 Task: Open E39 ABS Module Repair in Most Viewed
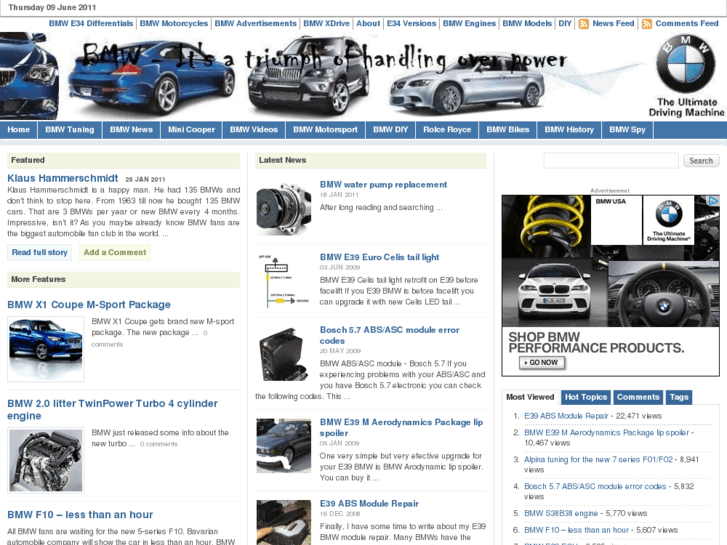566,416
